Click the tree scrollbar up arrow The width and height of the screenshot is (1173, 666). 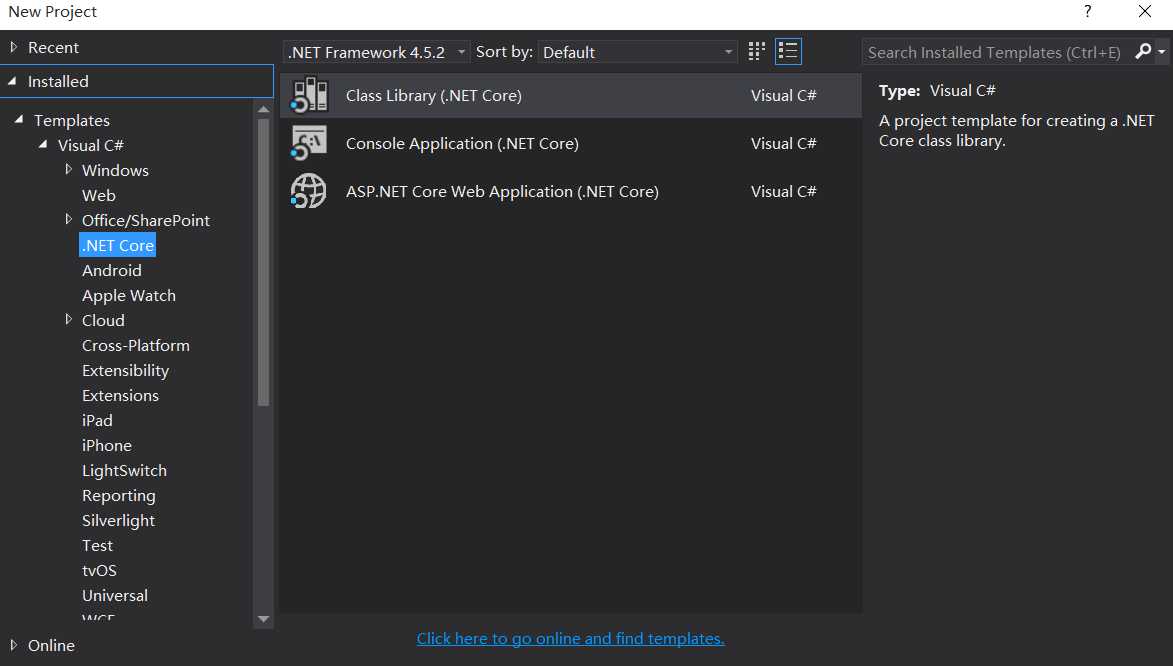pyautogui.click(x=263, y=109)
